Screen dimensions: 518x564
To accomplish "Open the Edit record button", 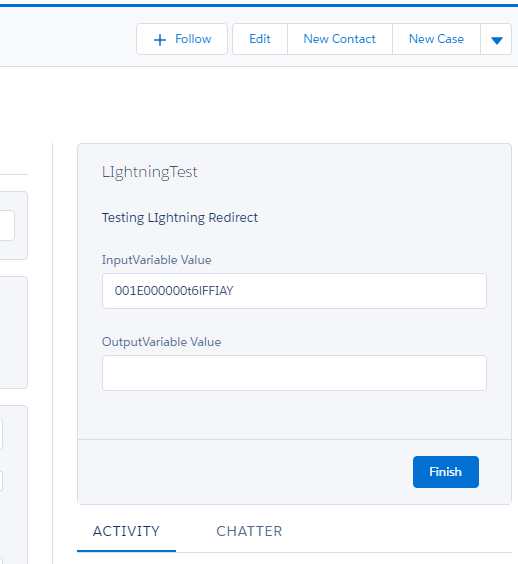I will coord(260,39).
